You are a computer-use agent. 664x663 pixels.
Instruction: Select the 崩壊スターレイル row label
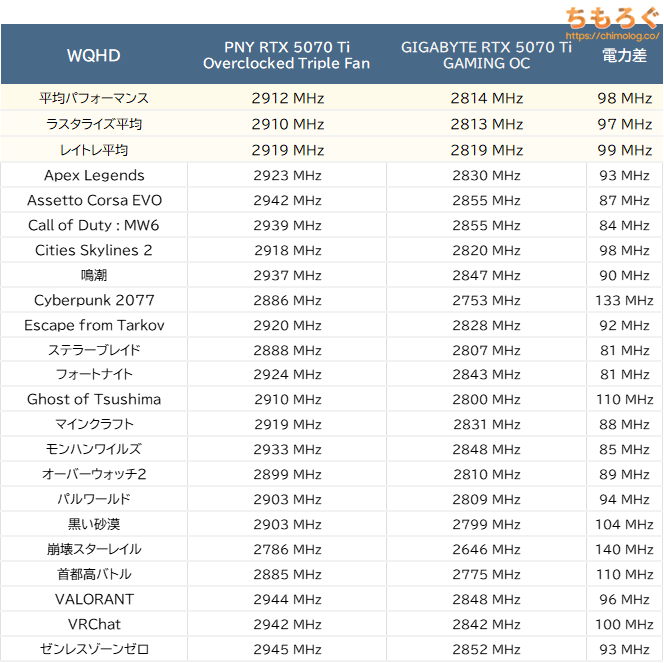(94, 549)
